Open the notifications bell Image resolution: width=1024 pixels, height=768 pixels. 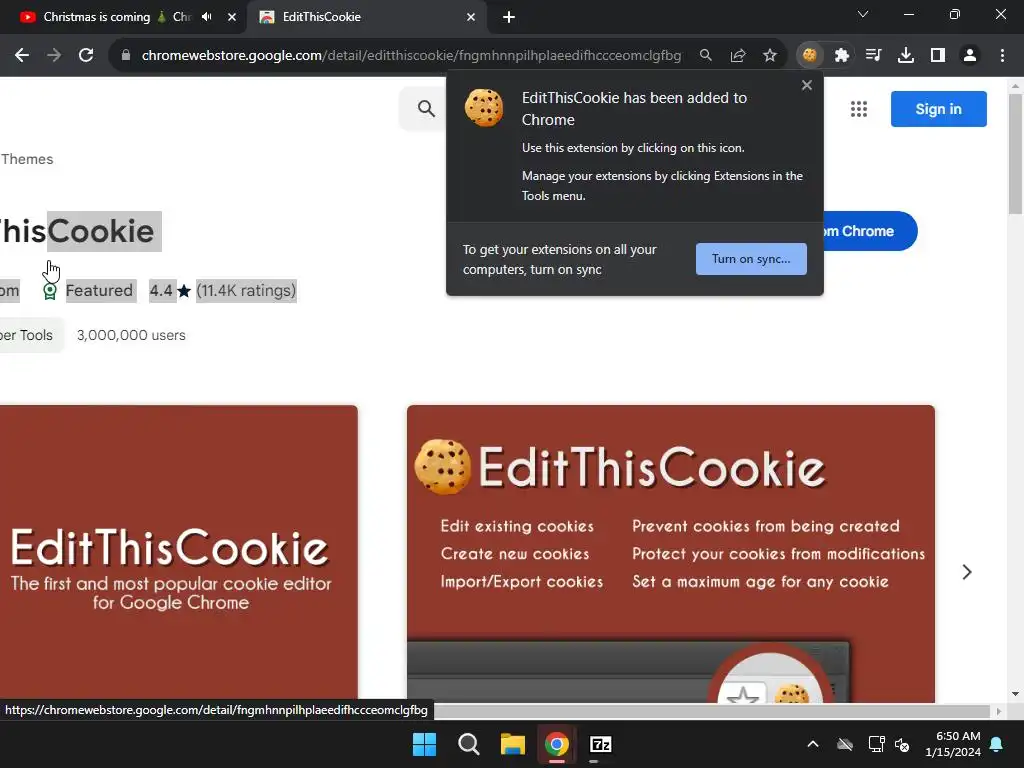(x=997, y=744)
